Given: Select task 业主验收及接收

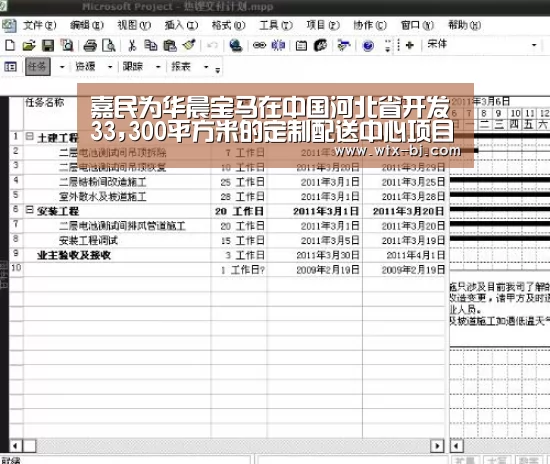Looking at the screenshot, I should pos(74,255).
